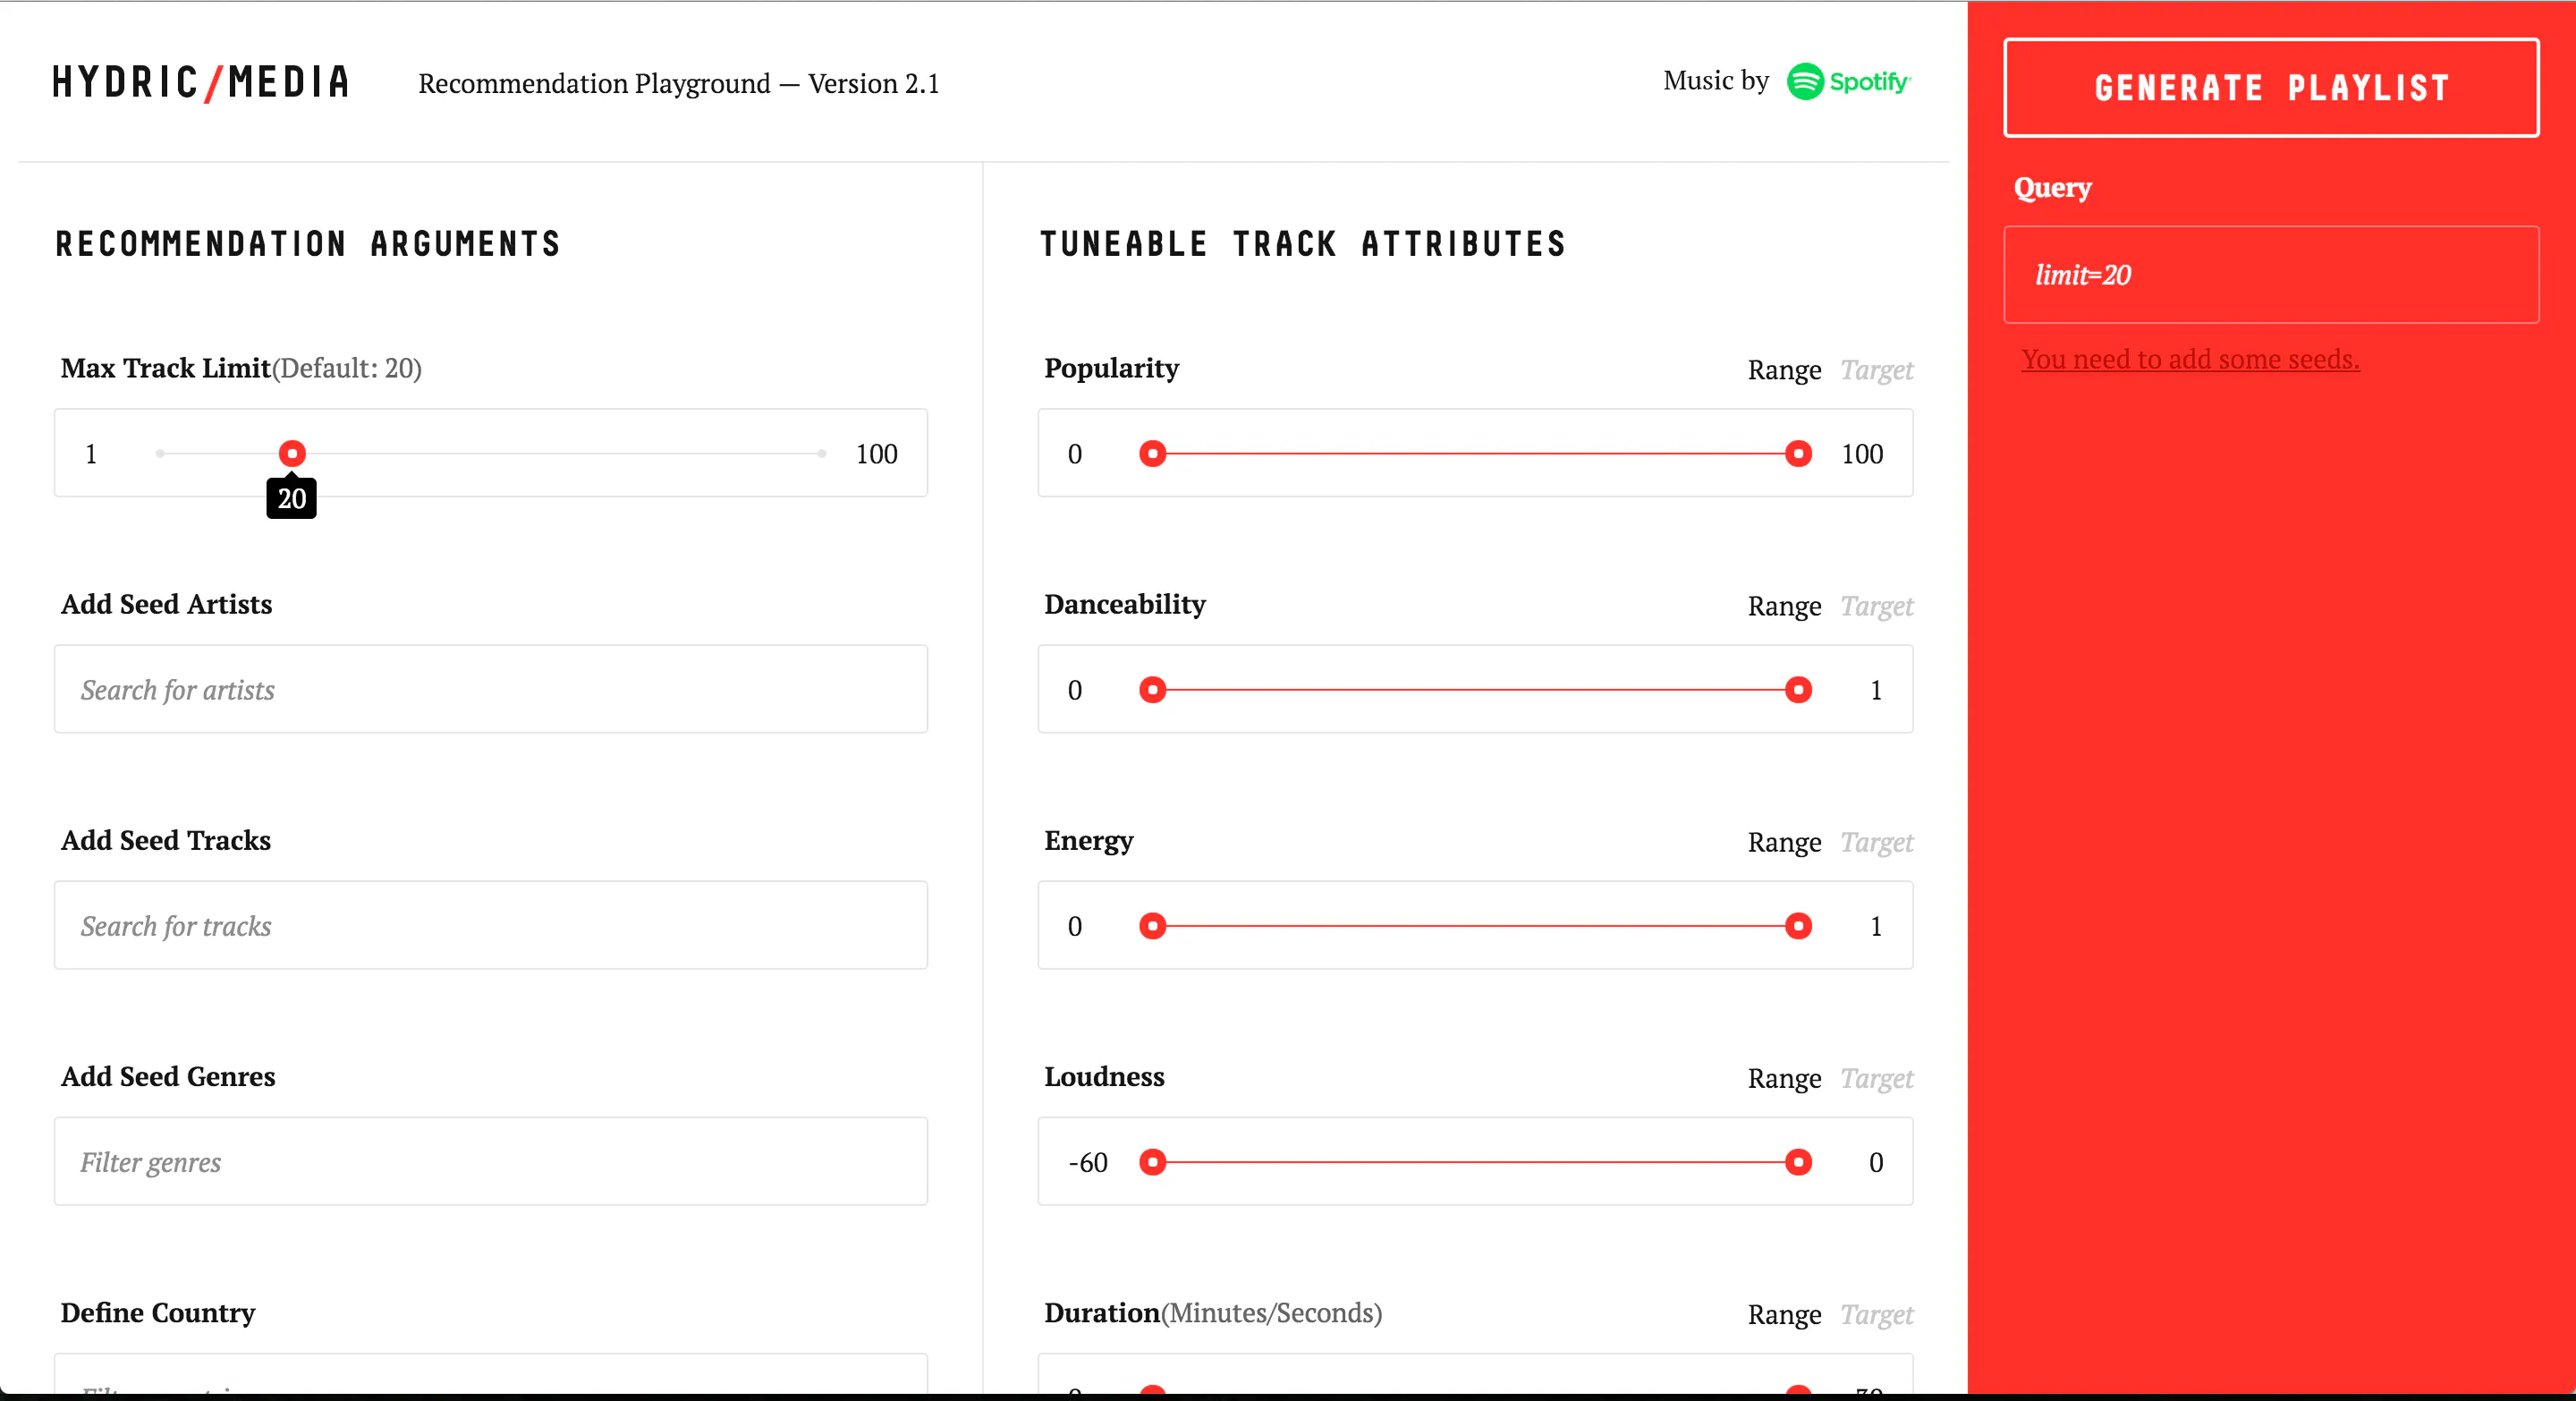Image resolution: width=2576 pixels, height=1401 pixels.
Task: Switch Danceability to Target mode
Action: click(x=1877, y=606)
